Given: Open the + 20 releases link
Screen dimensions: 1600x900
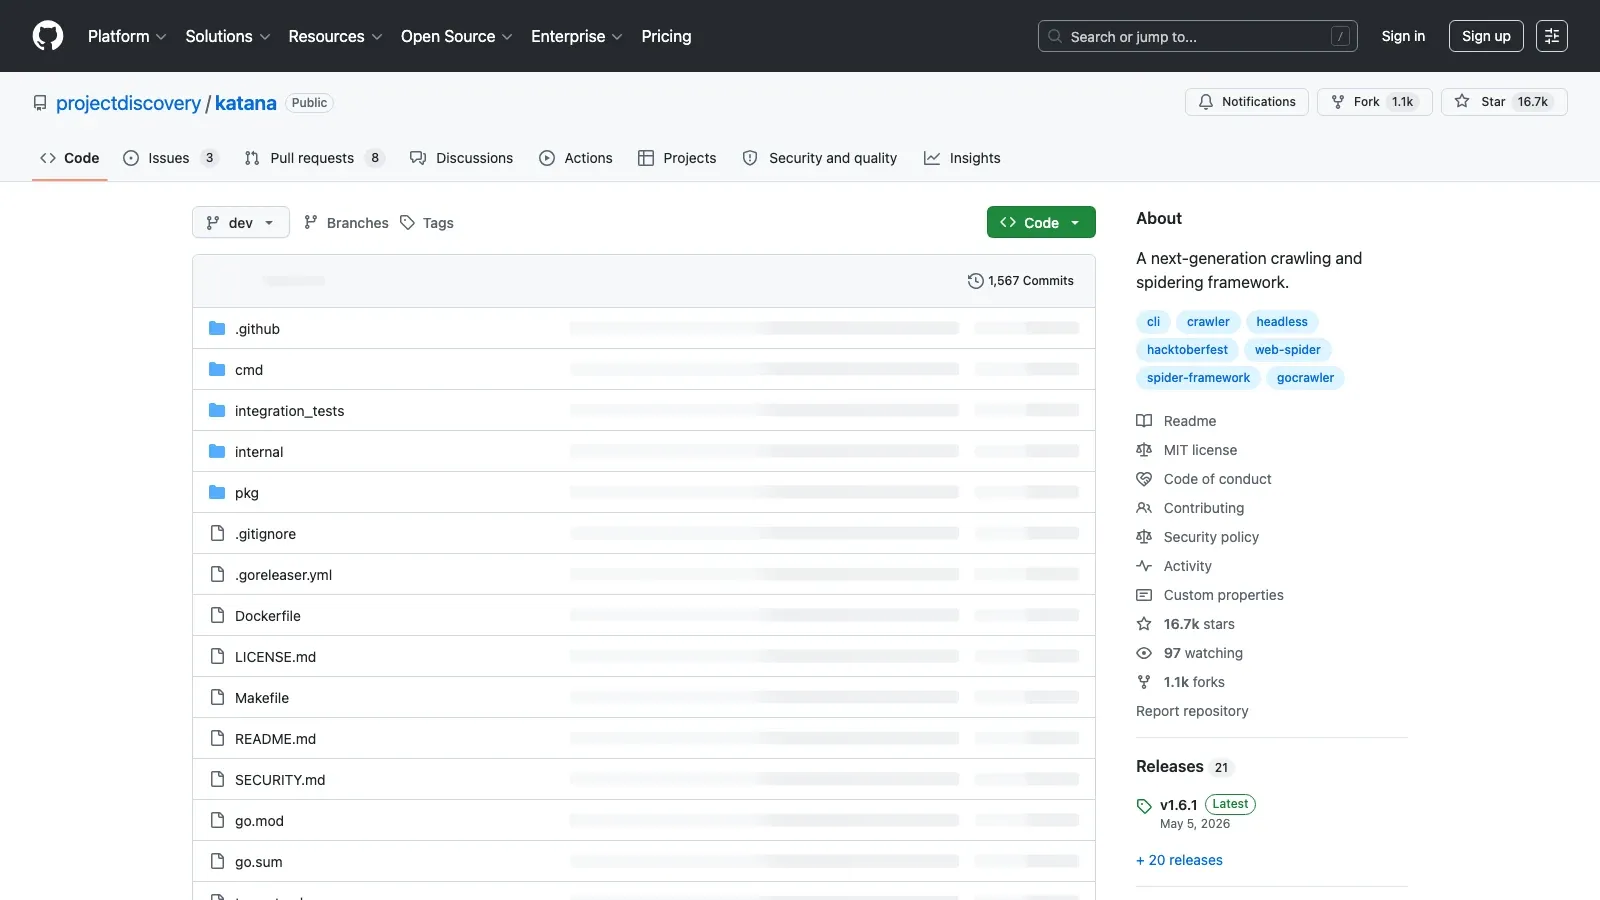Looking at the screenshot, I should coord(1179,860).
